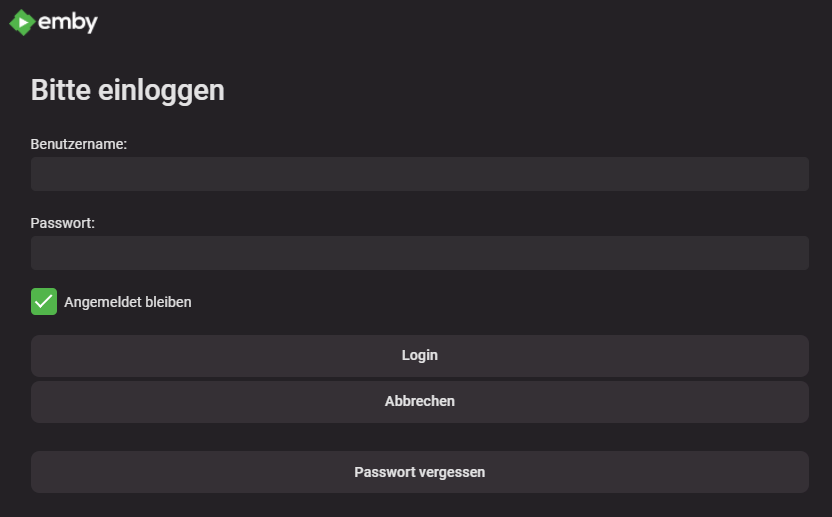Screen dimensions: 832x517
Task: Click the white checkmark in green box
Action: 44,301
